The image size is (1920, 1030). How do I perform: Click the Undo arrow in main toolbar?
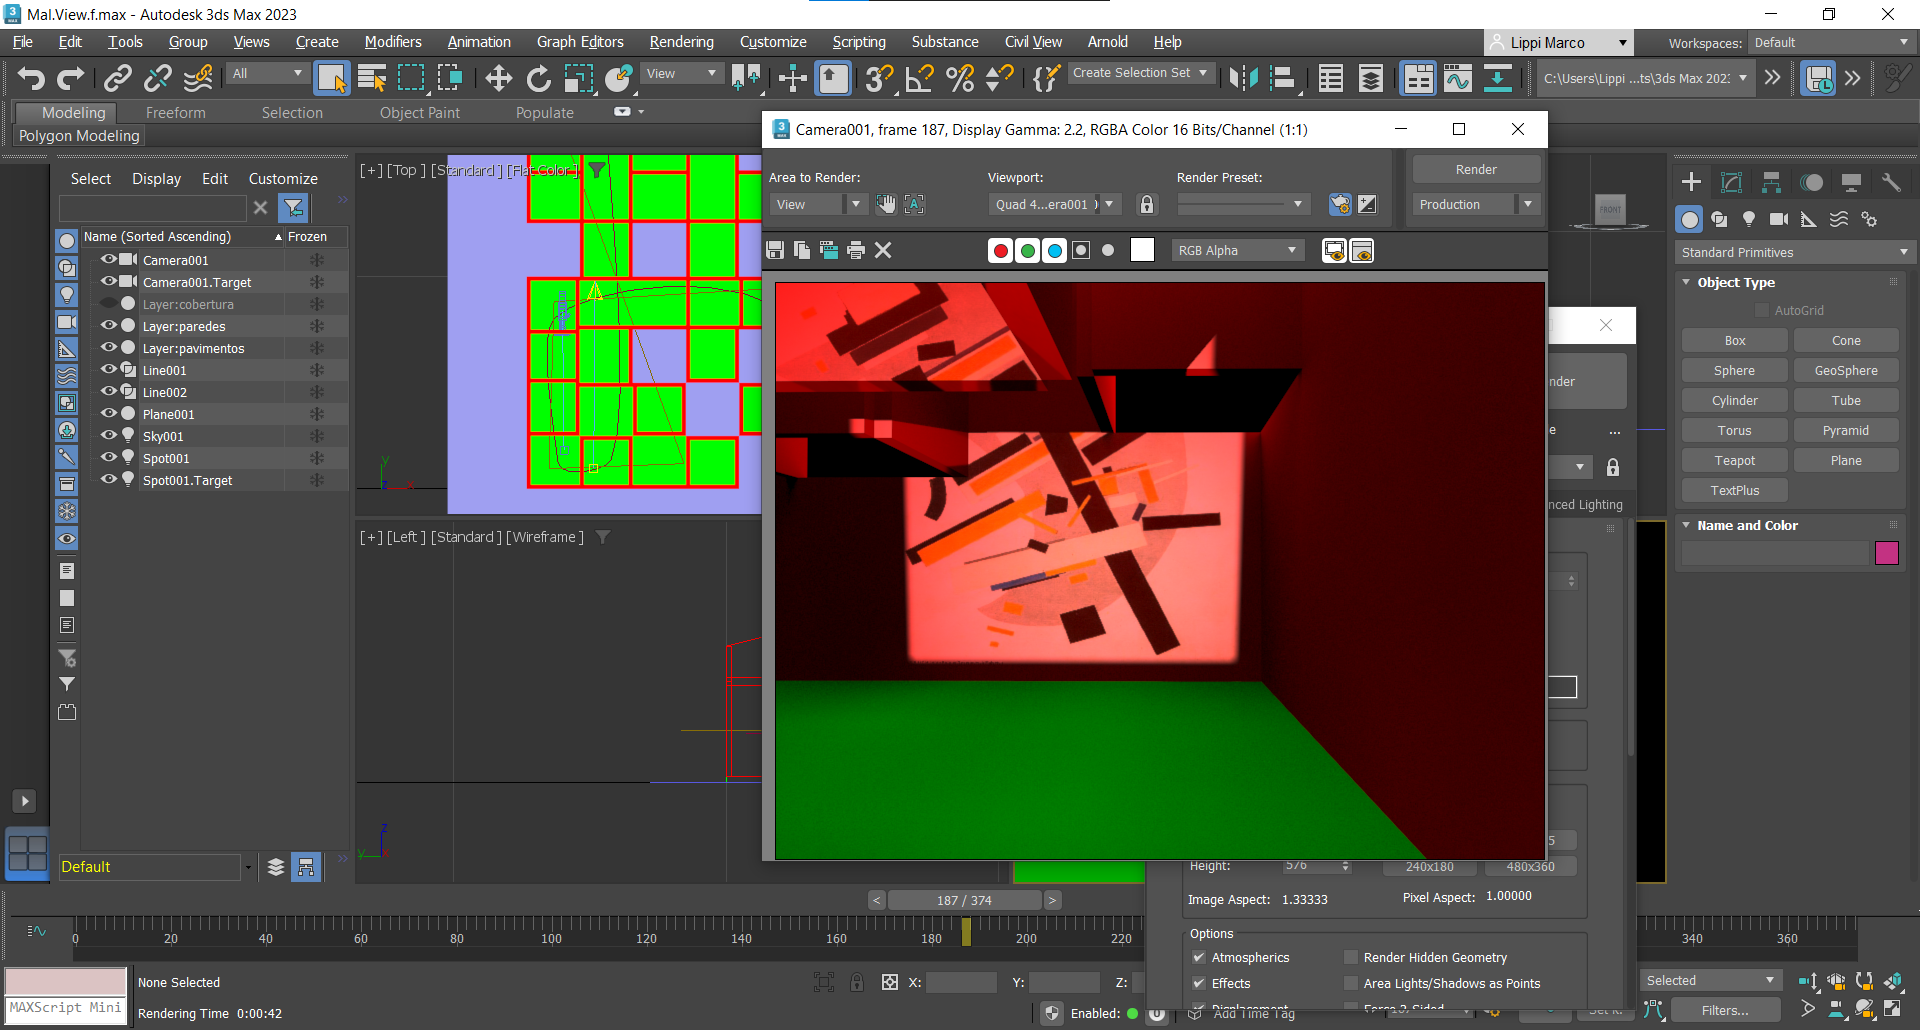pyautogui.click(x=31, y=78)
